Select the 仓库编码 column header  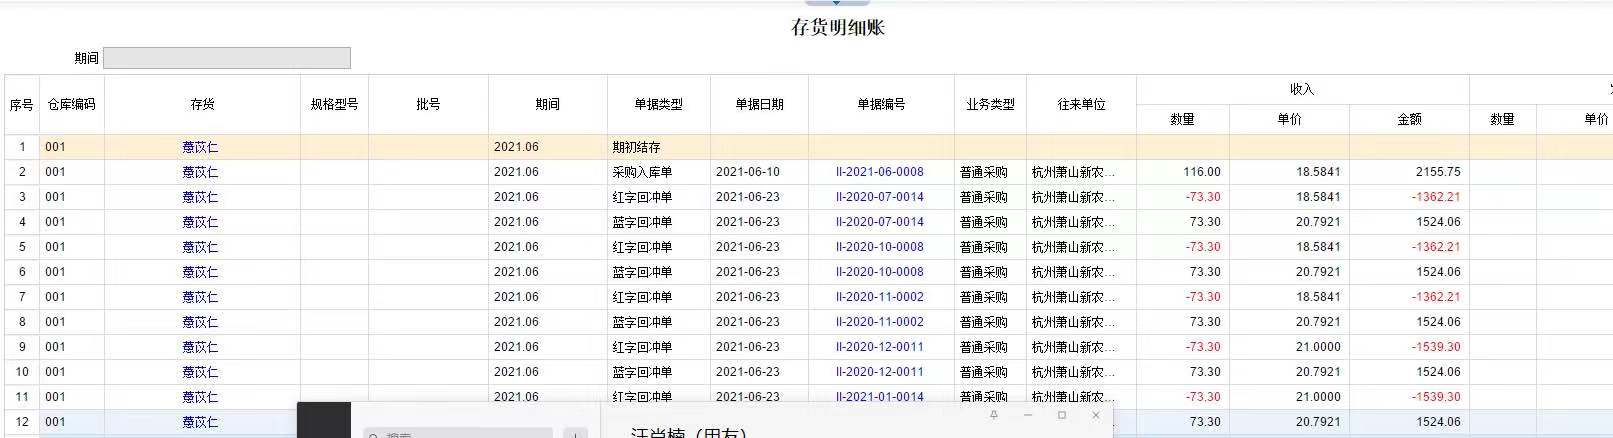click(72, 104)
